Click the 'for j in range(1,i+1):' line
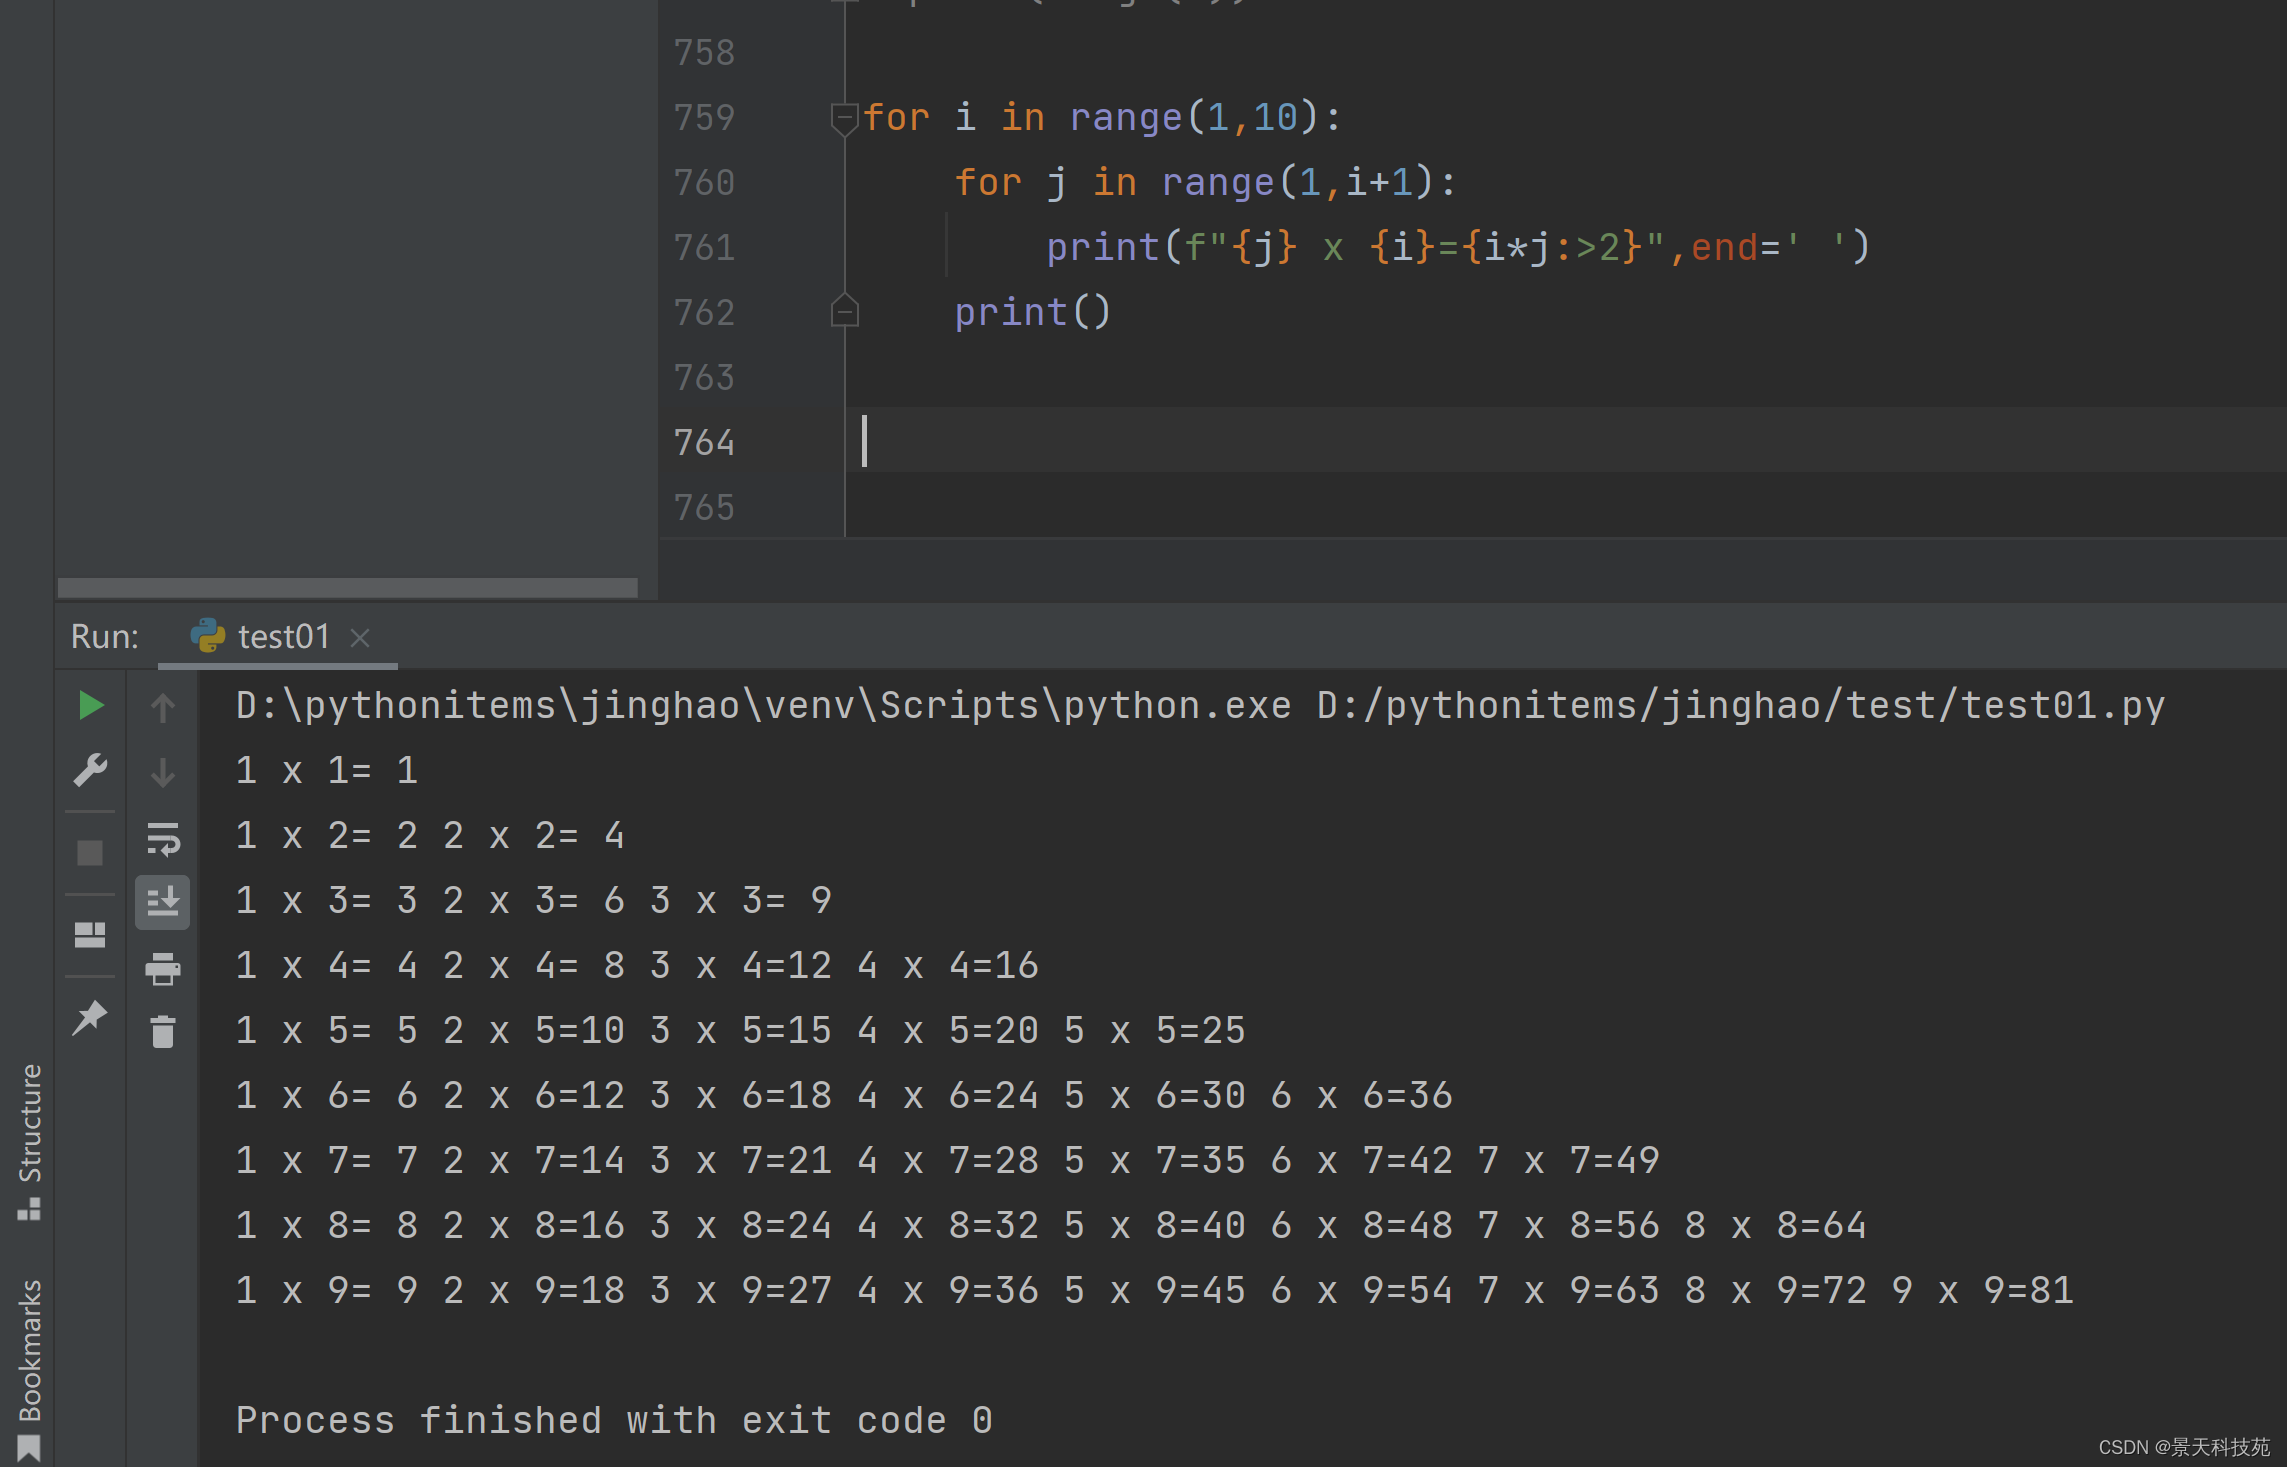 pos(1206,182)
